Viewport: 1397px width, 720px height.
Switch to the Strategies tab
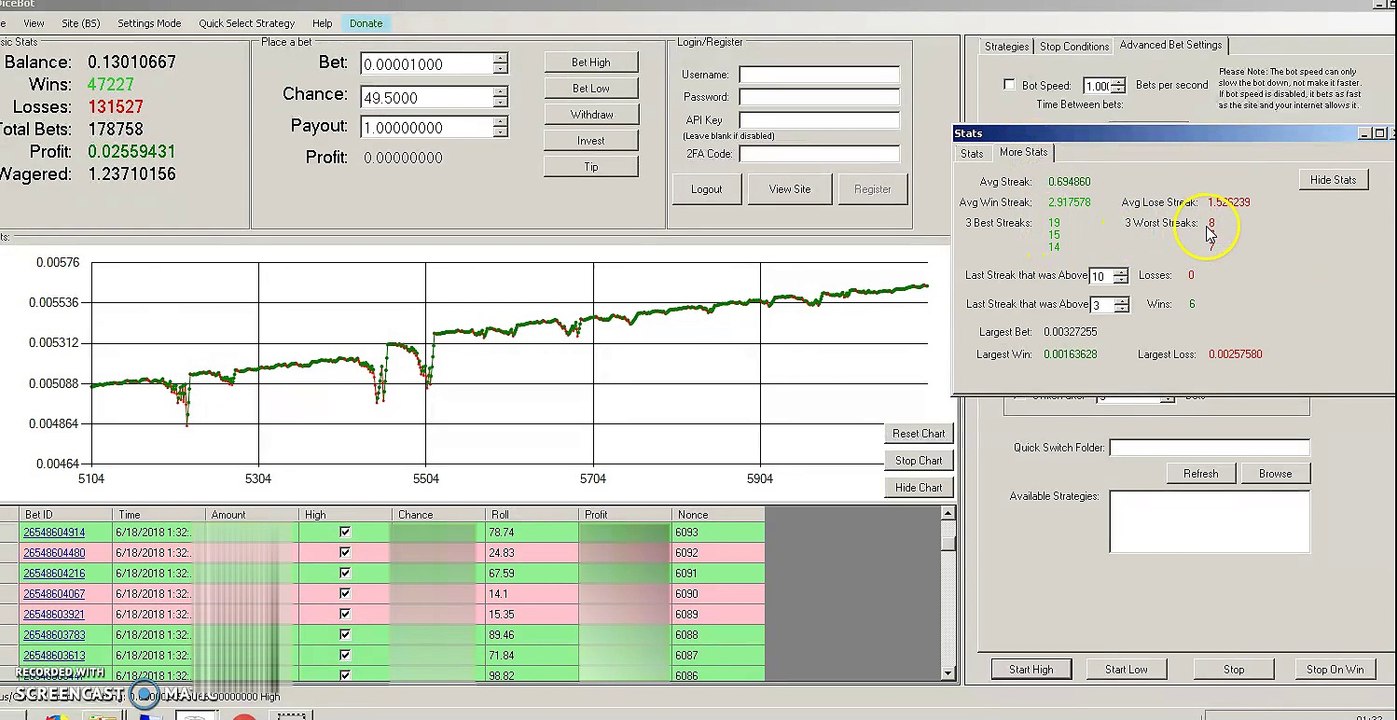(1006, 46)
